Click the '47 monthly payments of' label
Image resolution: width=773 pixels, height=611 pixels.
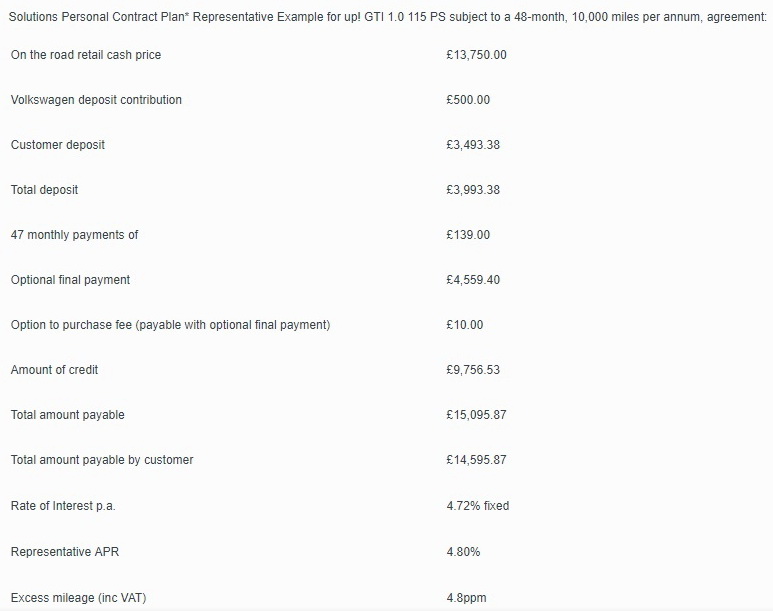tap(75, 235)
